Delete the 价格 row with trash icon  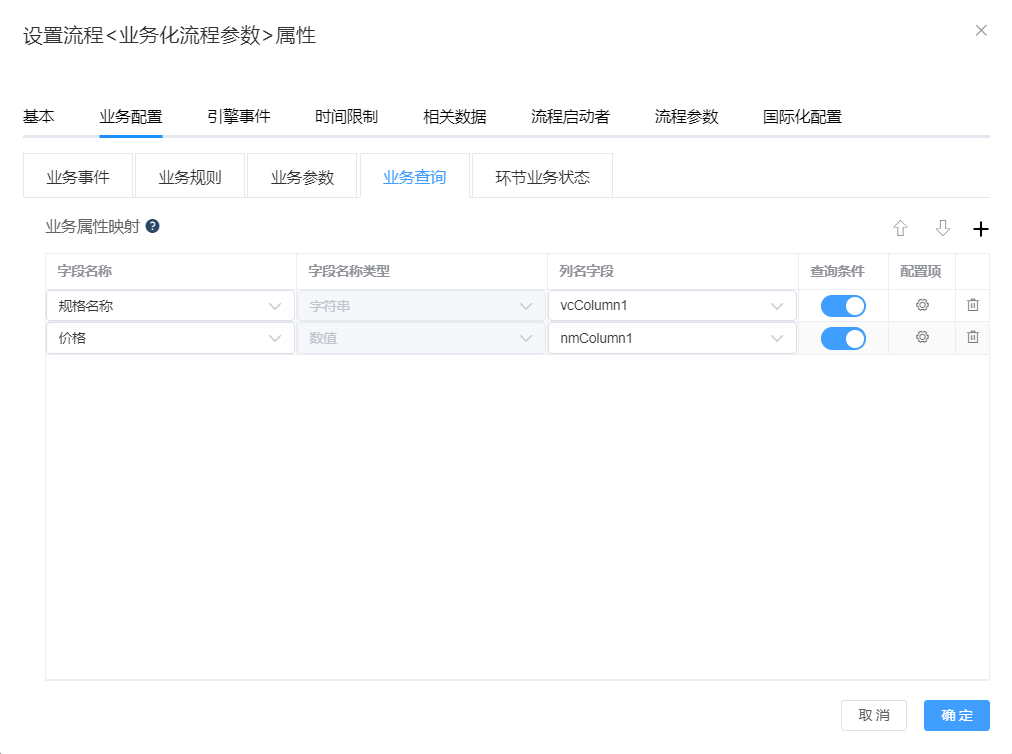click(972, 338)
